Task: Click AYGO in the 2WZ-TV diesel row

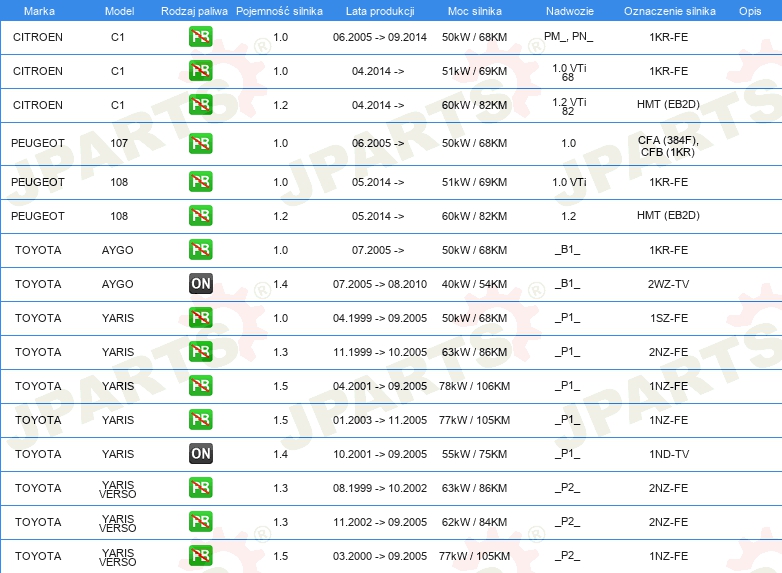Action: click(118, 284)
